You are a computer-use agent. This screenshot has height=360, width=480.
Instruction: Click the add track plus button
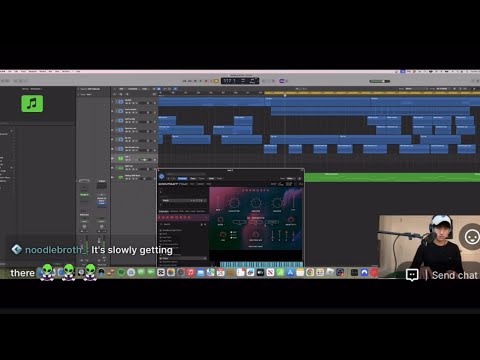point(115,94)
